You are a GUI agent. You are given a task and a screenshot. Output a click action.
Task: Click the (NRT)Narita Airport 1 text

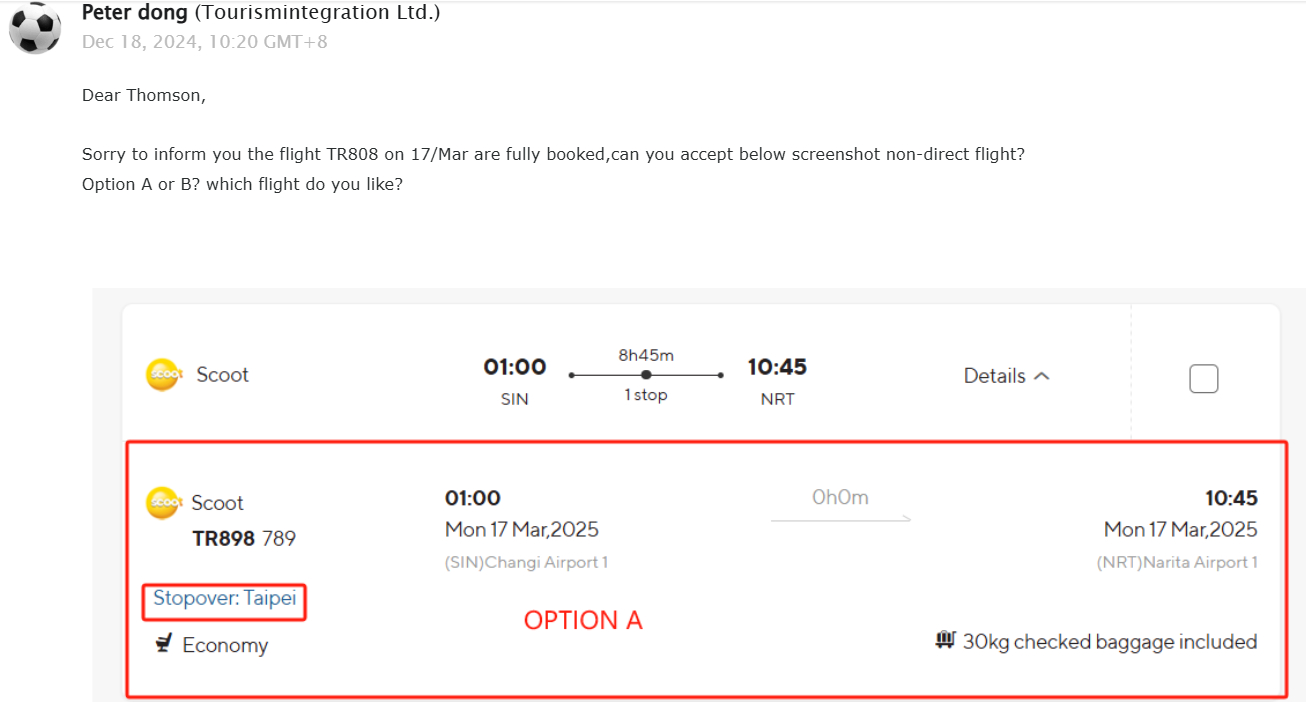(1177, 562)
